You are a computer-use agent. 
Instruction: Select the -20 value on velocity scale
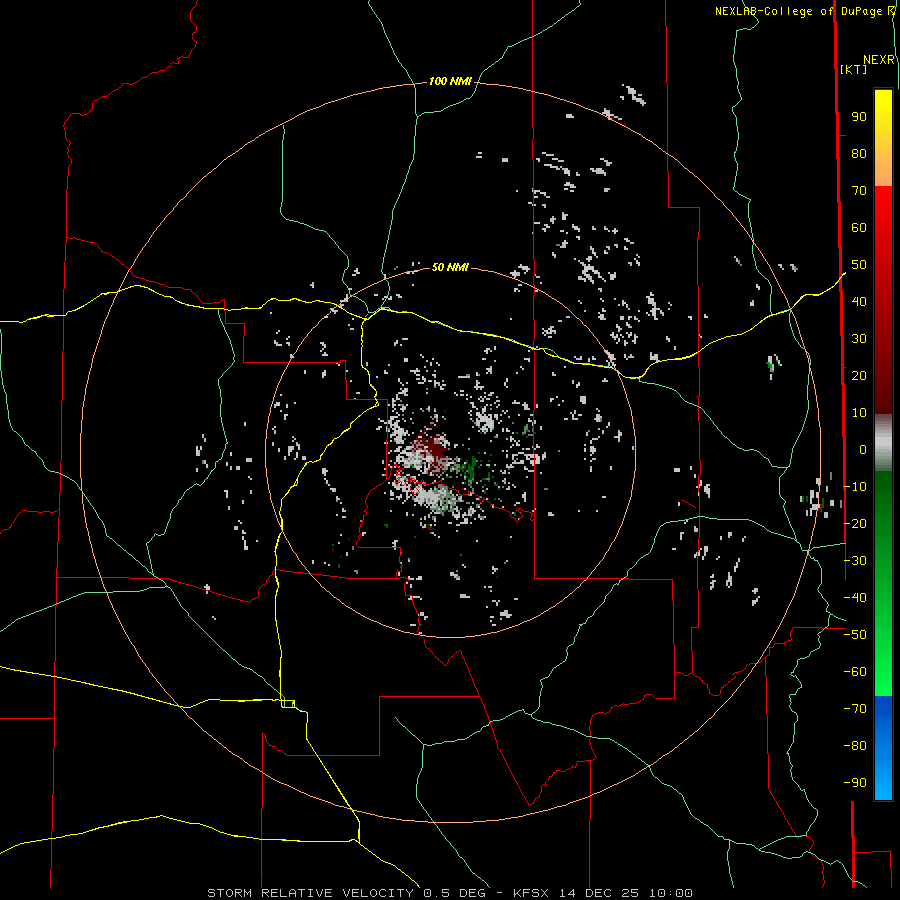(x=855, y=523)
